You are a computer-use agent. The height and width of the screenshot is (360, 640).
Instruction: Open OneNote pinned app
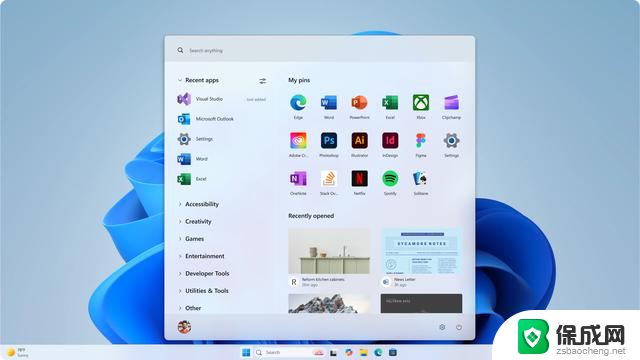click(x=298, y=182)
